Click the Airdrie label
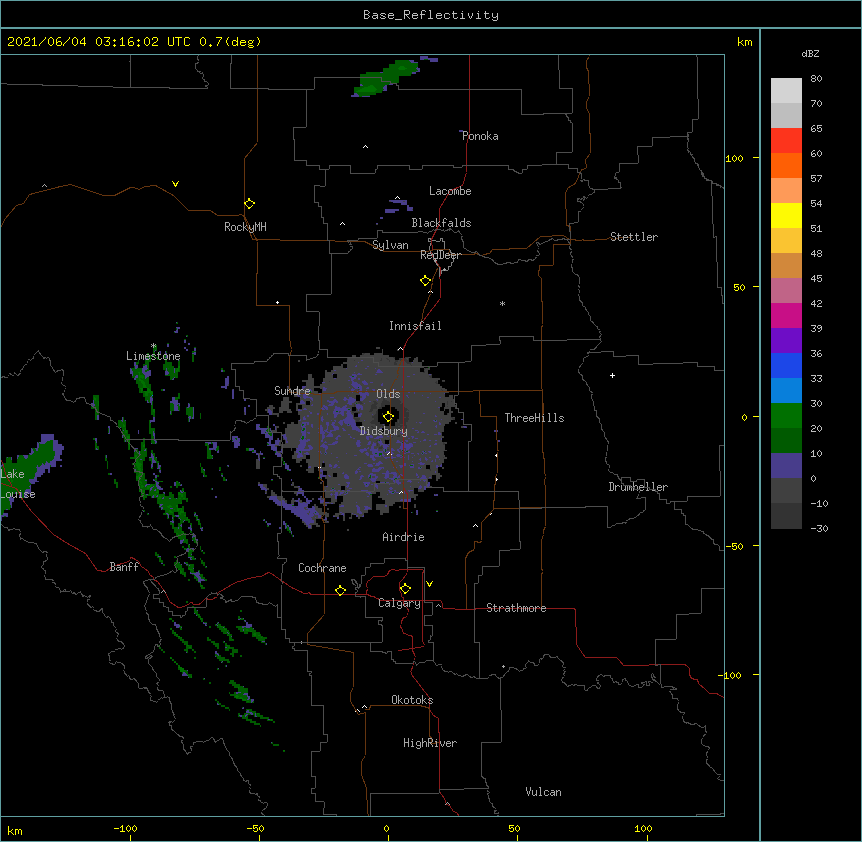The width and height of the screenshot is (862, 842). (404, 537)
